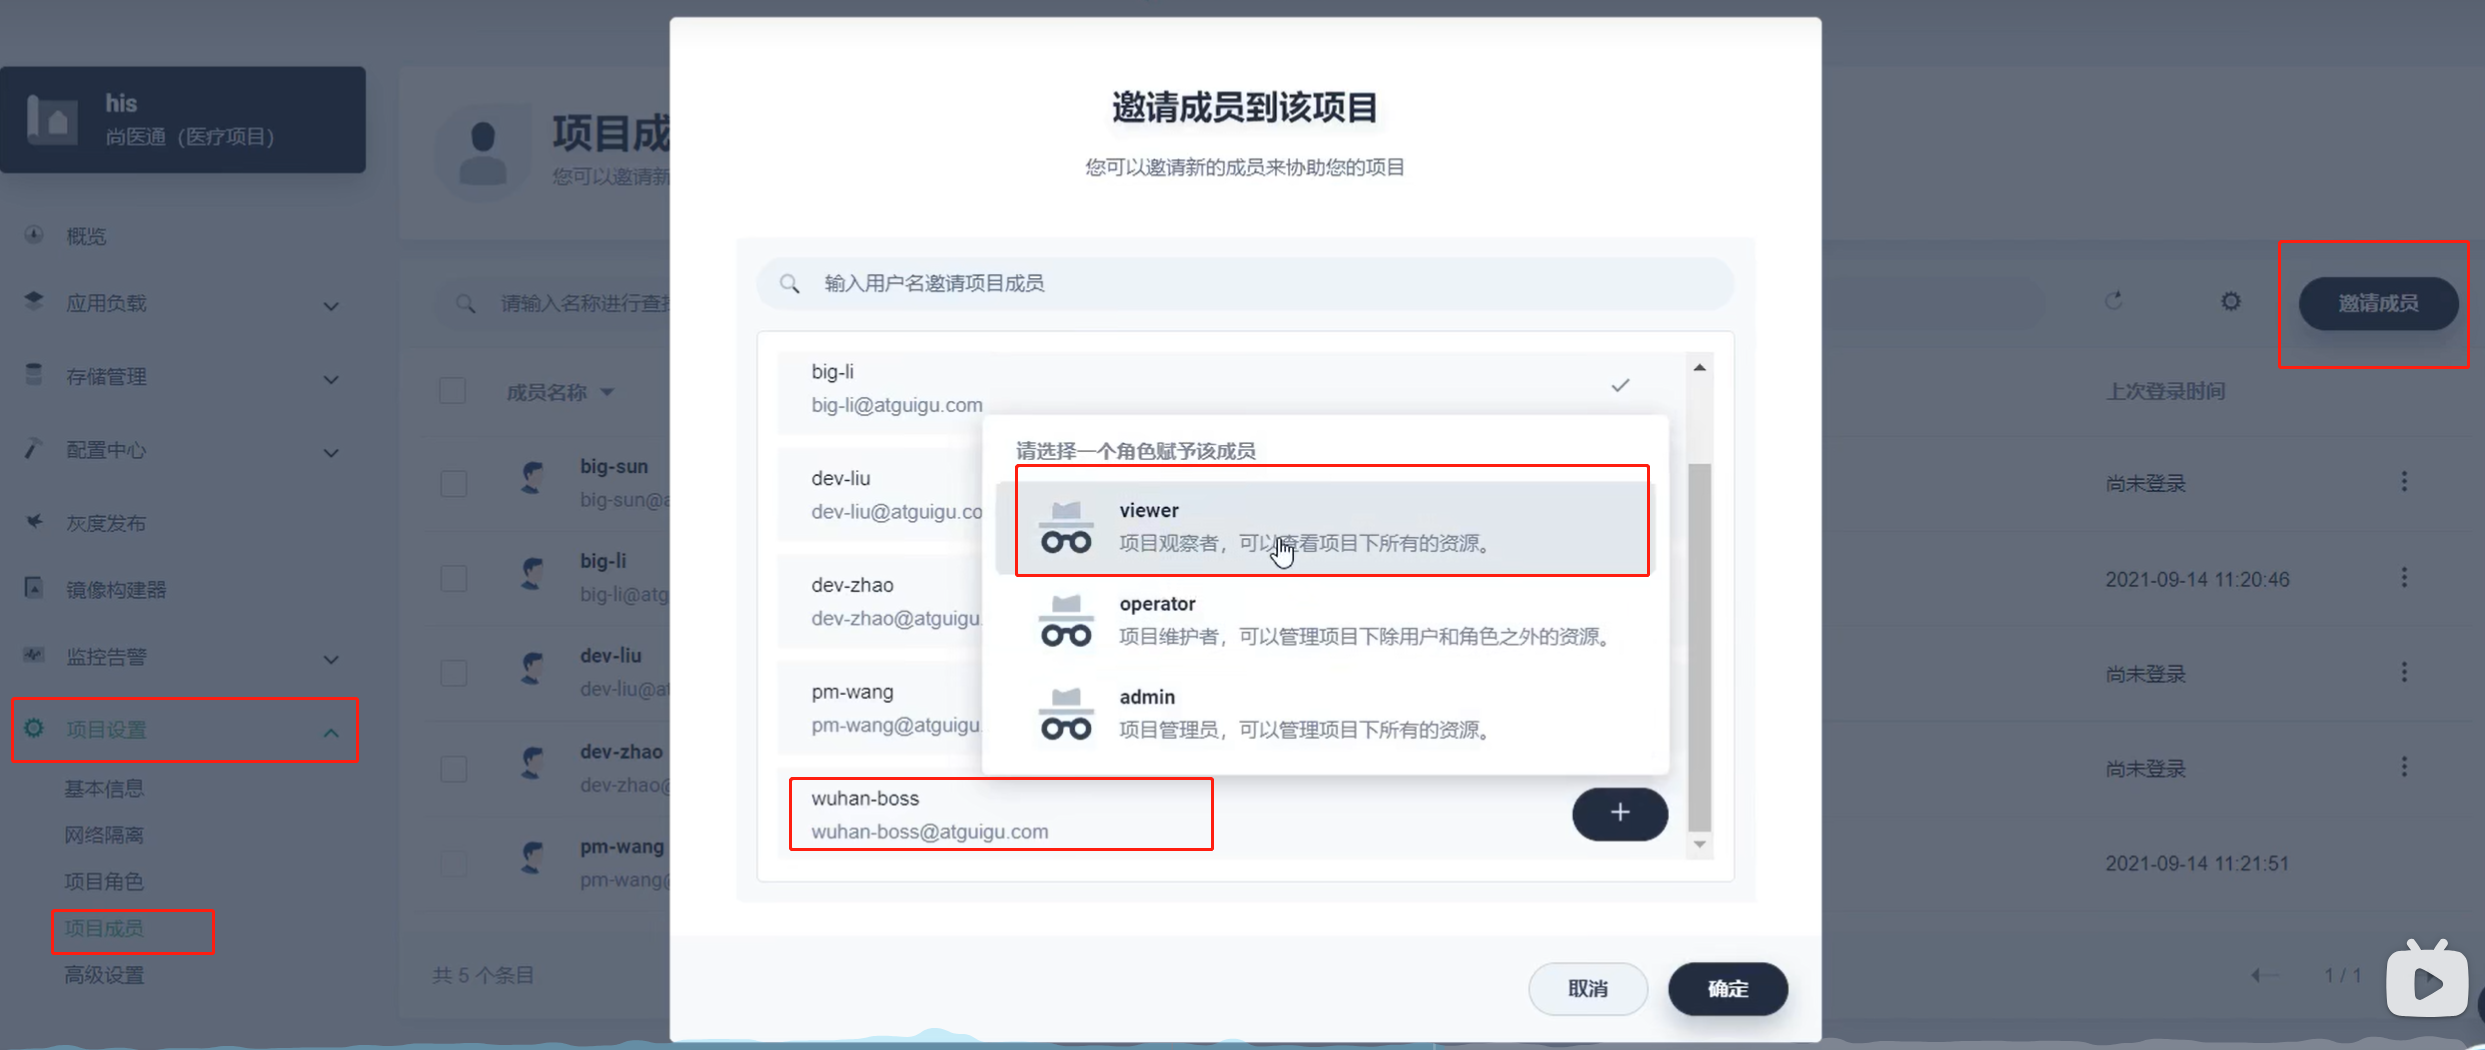
Task: Open table settings gear icon
Action: coord(2231,301)
